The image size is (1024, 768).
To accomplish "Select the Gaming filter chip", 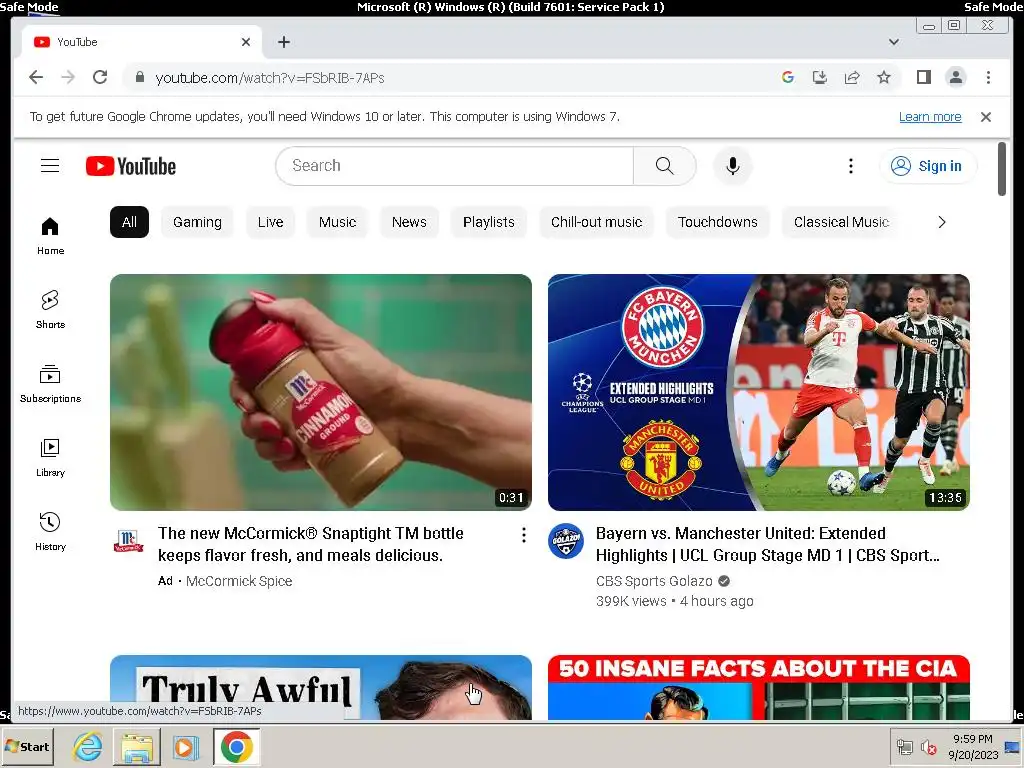I will click(197, 222).
